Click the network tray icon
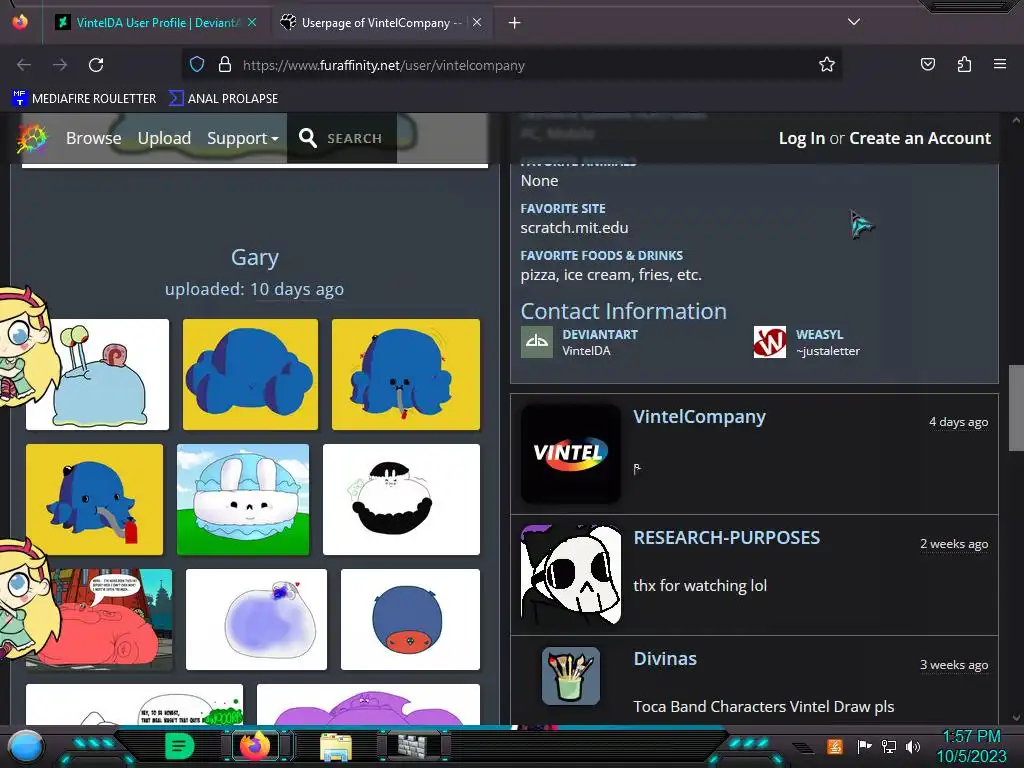Screen dimensions: 1024x768 888,746
